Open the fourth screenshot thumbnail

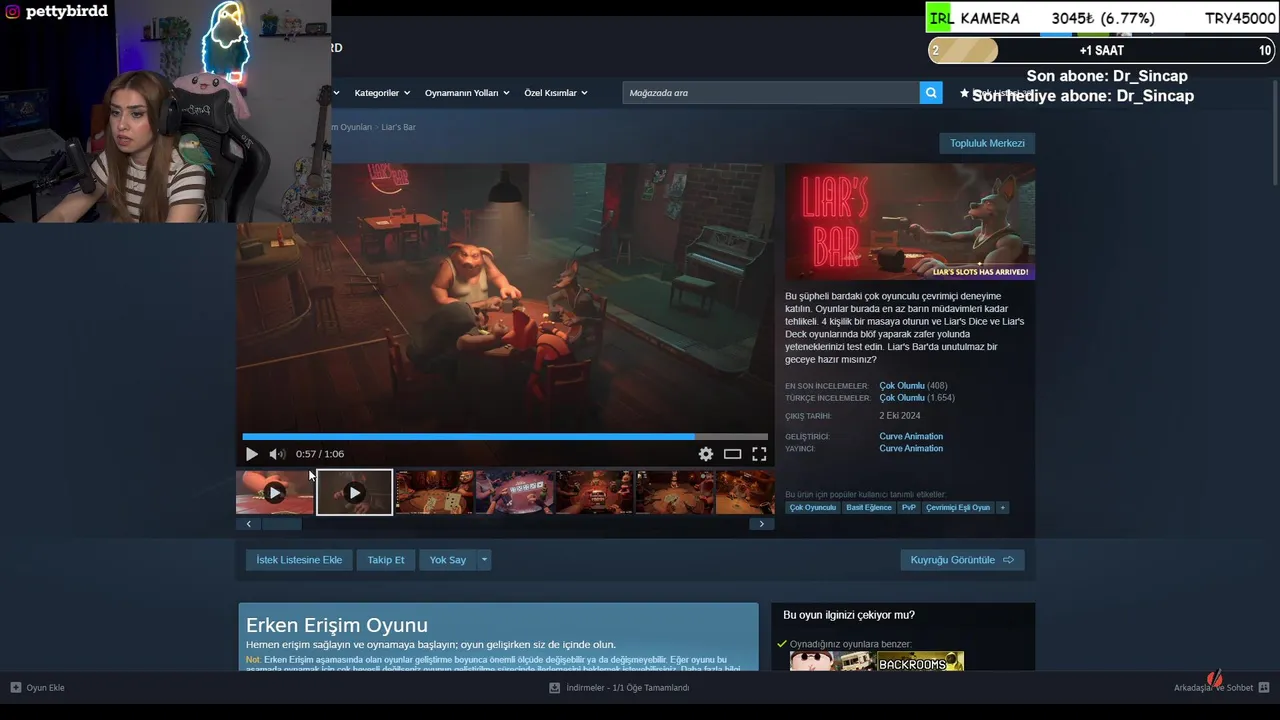coord(514,492)
